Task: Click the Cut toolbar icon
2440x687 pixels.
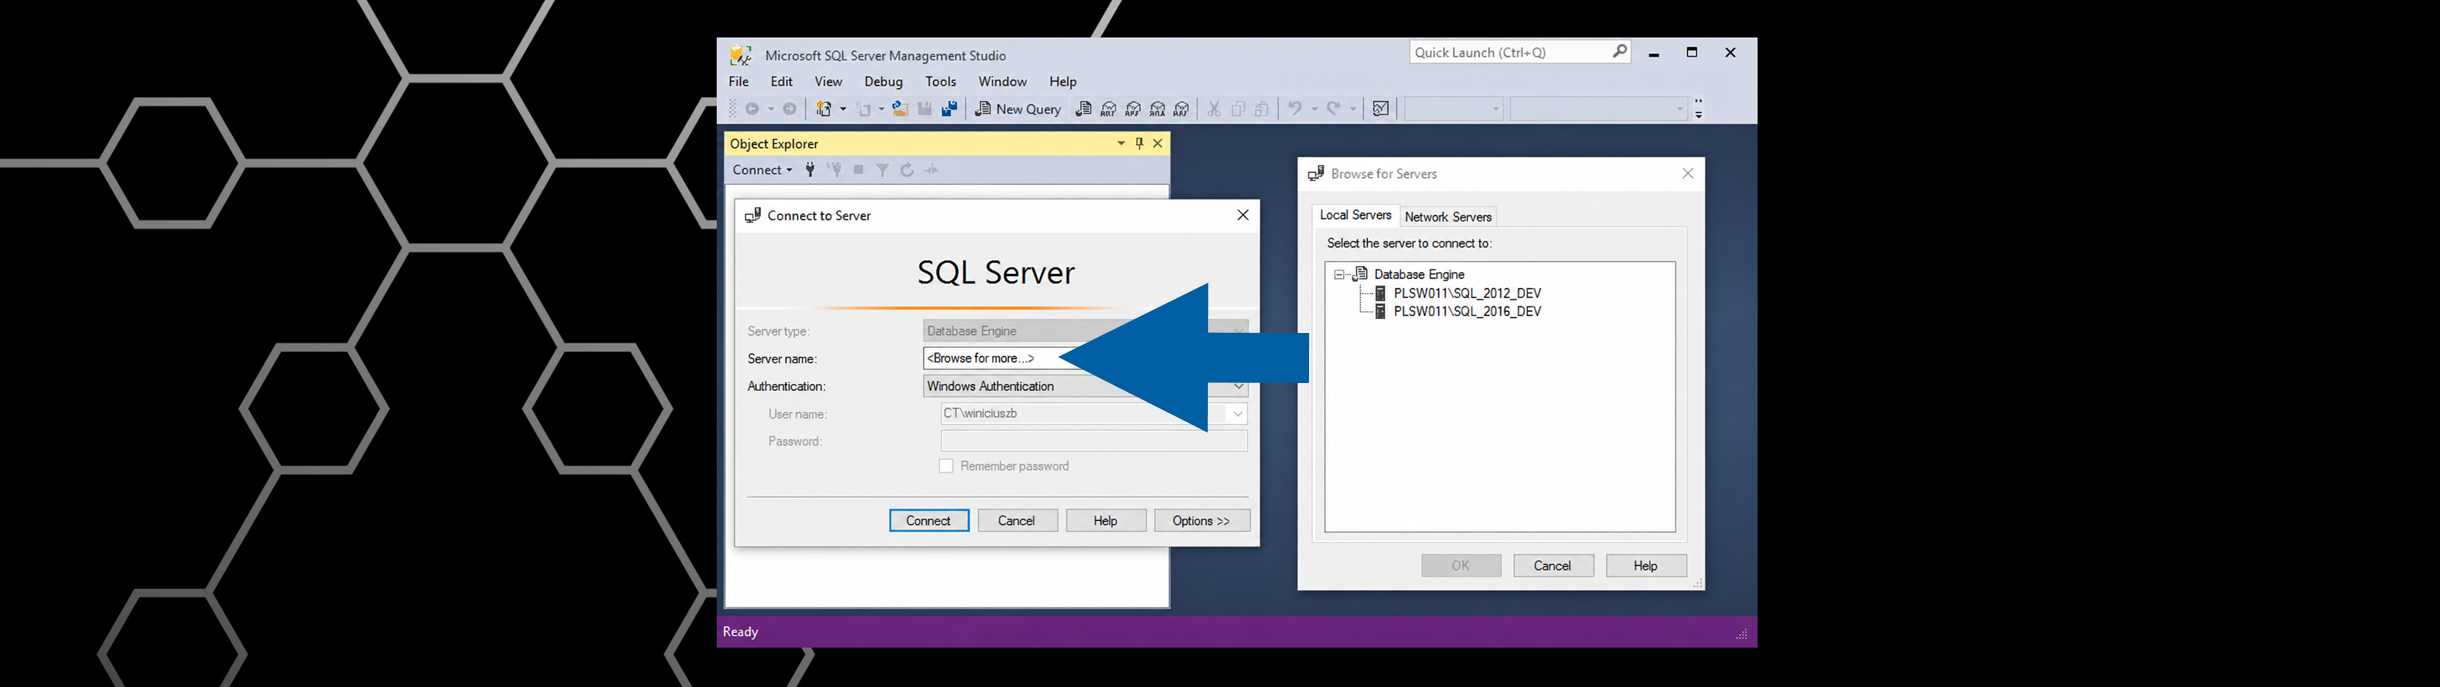Action: (1214, 109)
